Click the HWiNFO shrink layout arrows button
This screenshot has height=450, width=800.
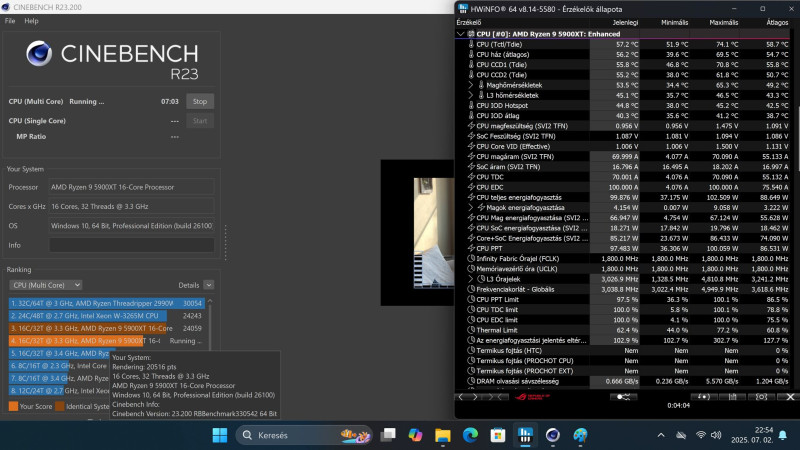tap(495, 397)
